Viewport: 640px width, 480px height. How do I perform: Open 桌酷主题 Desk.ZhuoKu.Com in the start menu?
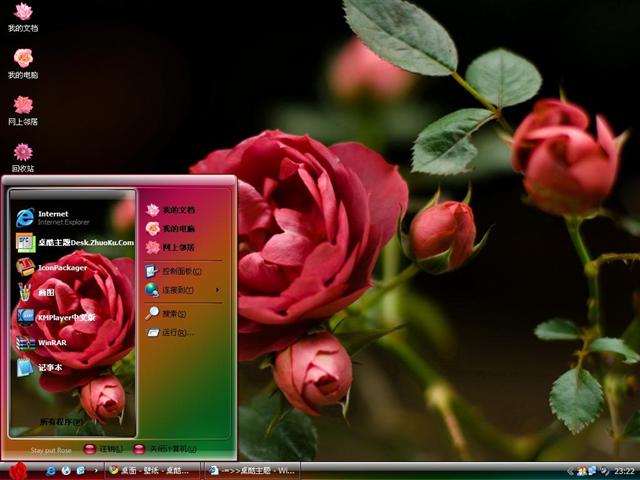(x=73, y=242)
